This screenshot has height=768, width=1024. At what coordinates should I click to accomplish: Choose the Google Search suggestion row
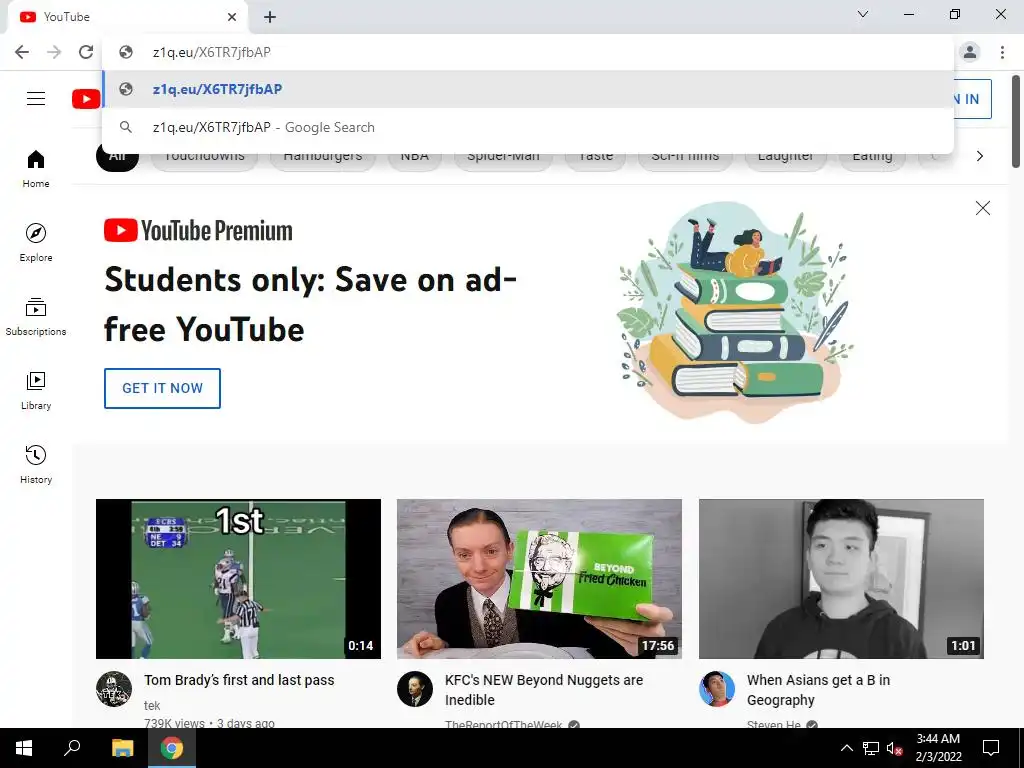pos(528,127)
